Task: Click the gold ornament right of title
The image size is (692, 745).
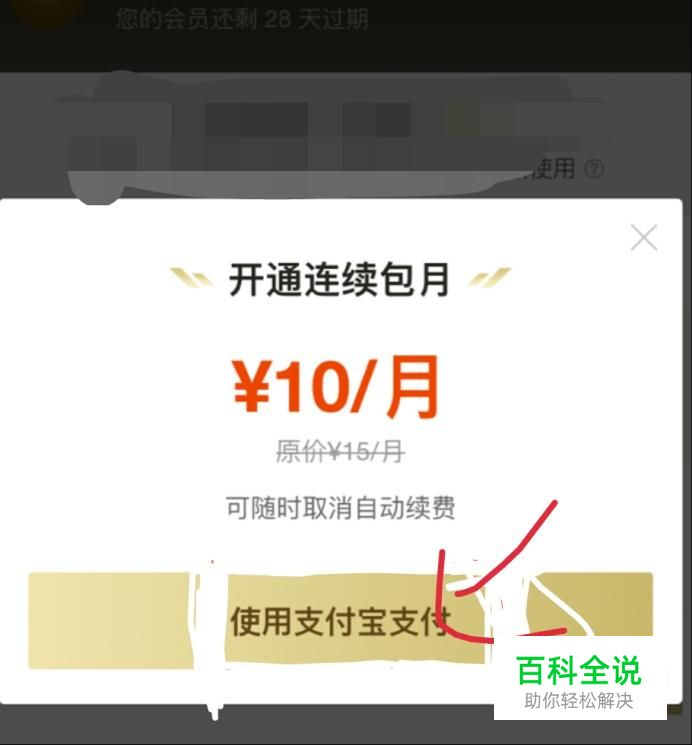Action: (489, 277)
